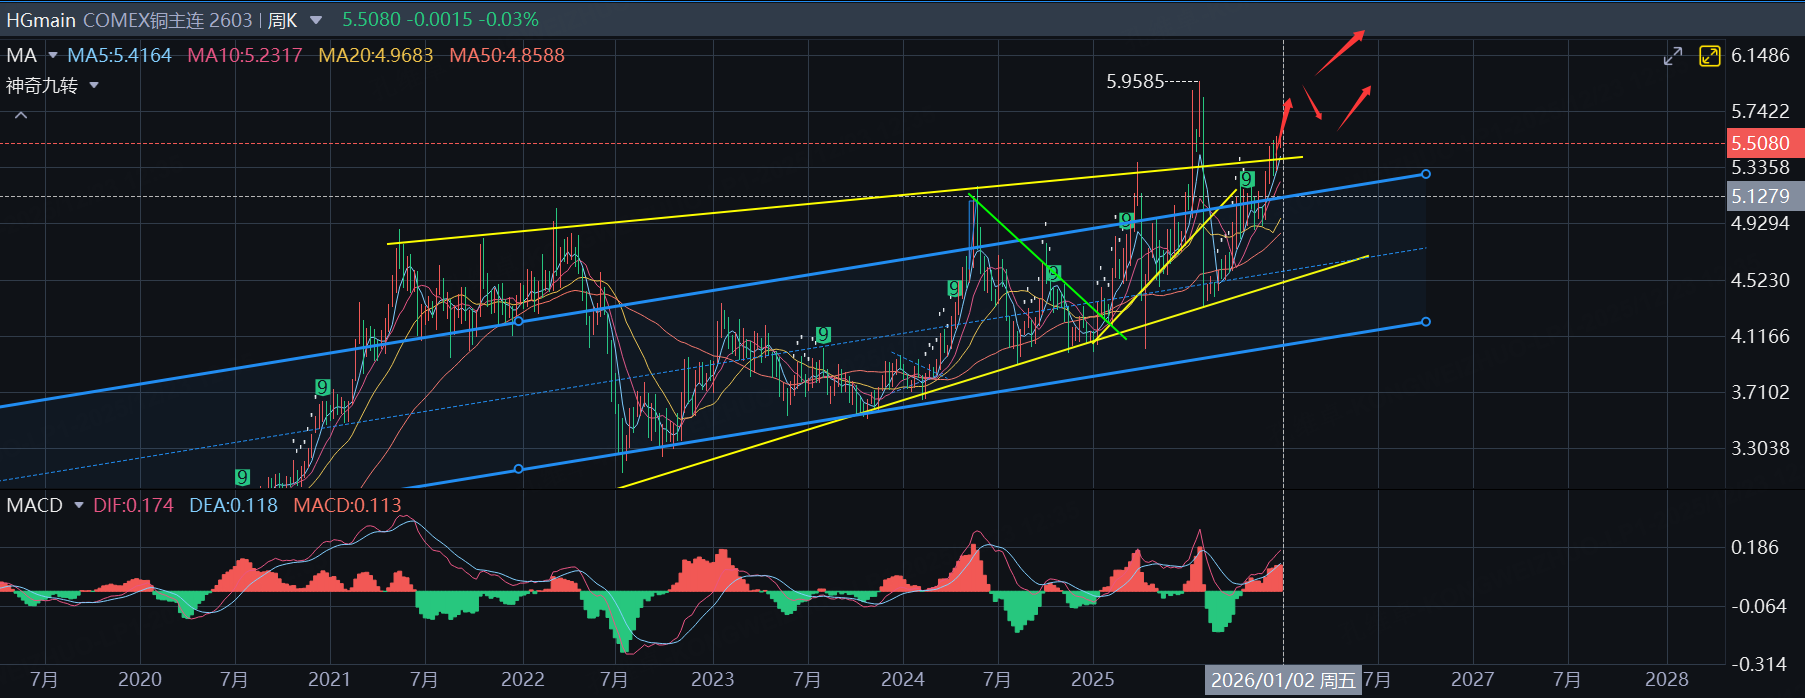Click the 2026/01/02 周五 date tag
Viewport: 1805px width, 698px height.
(x=1283, y=680)
